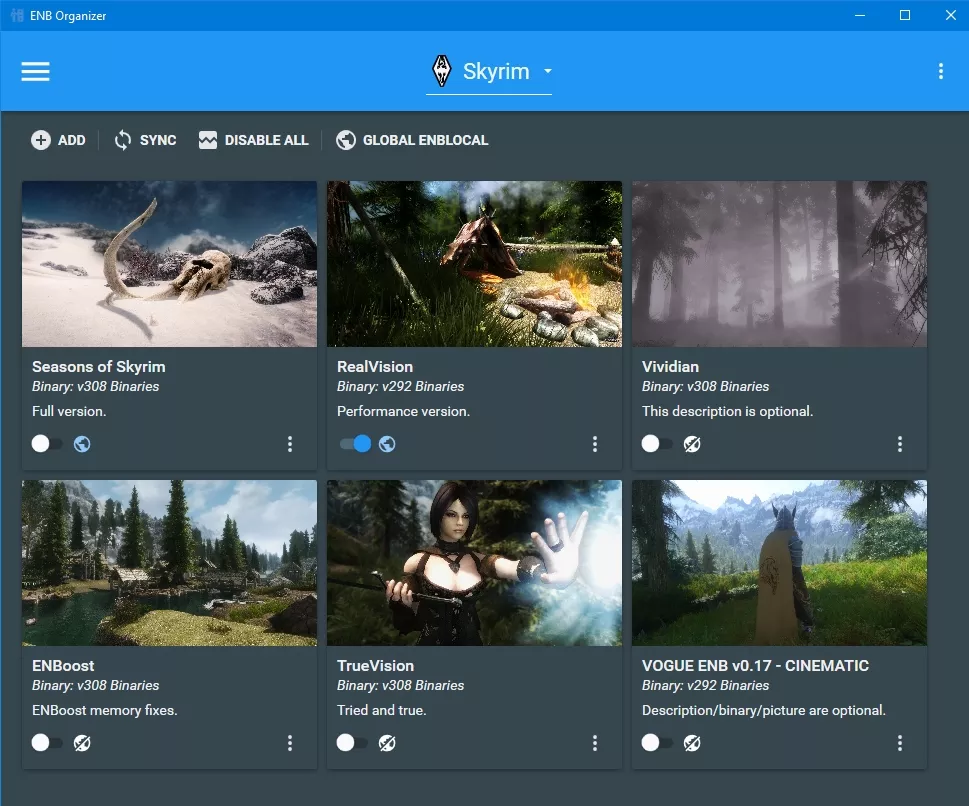The width and height of the screenshot is (969, 806).
Task: Toggle crossed-out globe icon on ENBoost
Action: point(82,743)
